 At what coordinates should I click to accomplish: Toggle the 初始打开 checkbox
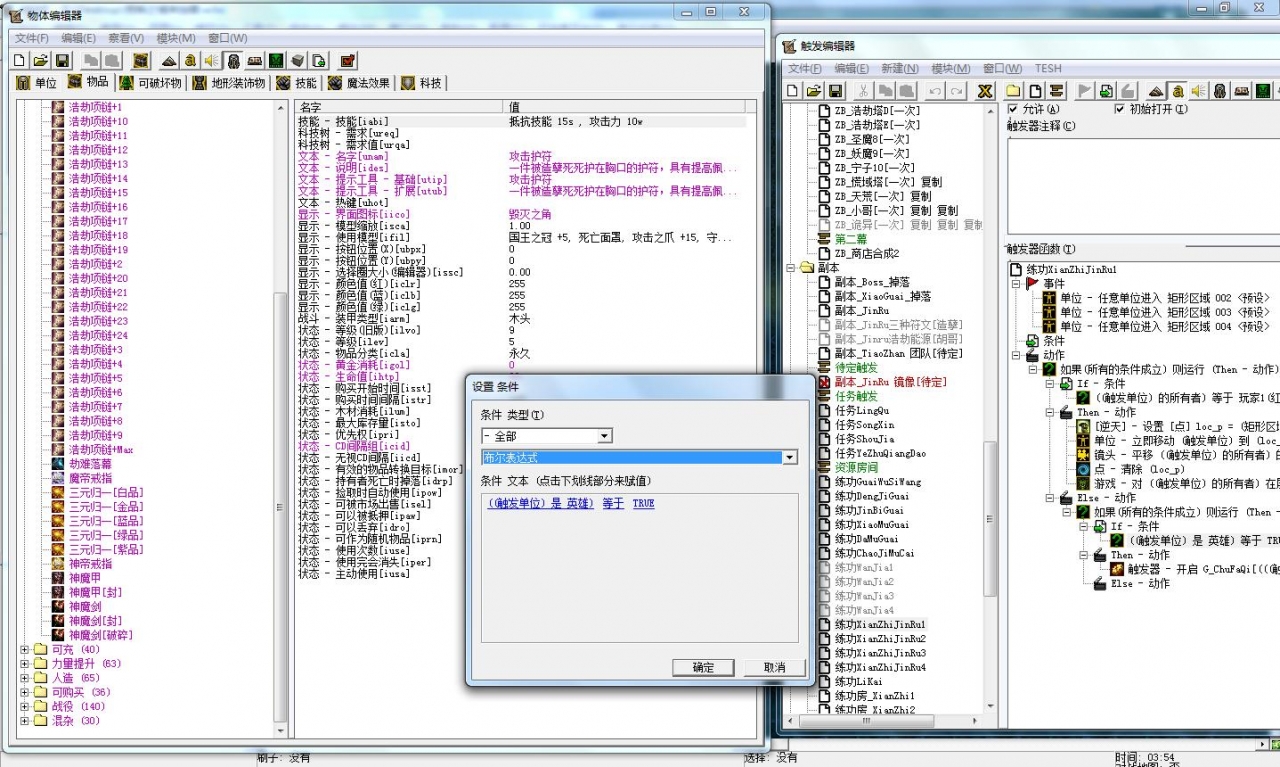click(x=1119, y=109)
